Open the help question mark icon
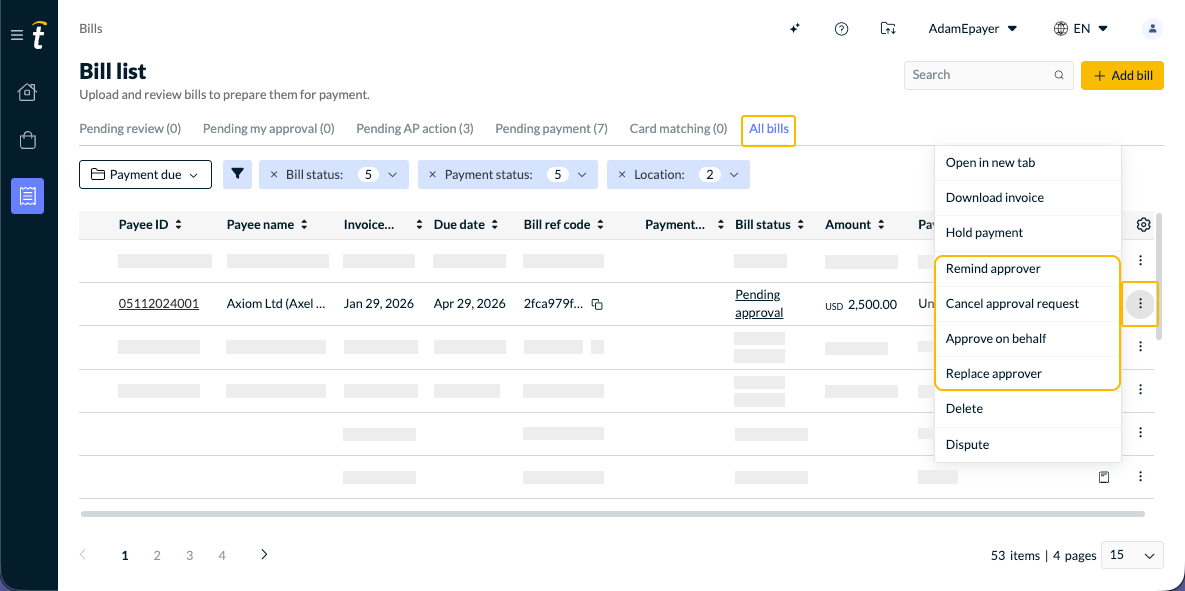This screenshot has height=591, width=1185. click(841, 29)
